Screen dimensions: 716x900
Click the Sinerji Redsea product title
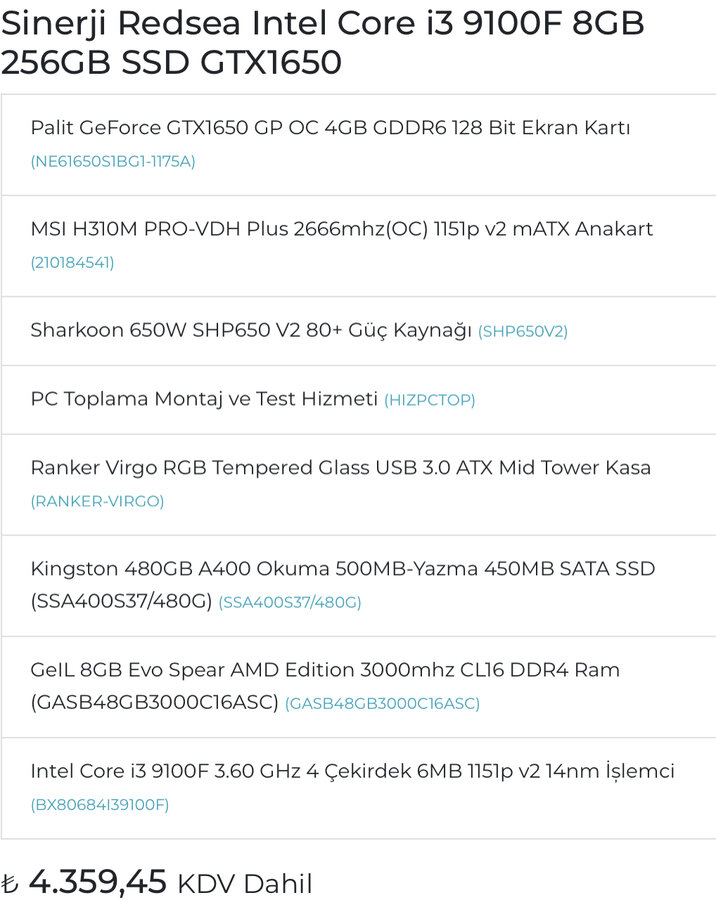[x=323, y=42]
